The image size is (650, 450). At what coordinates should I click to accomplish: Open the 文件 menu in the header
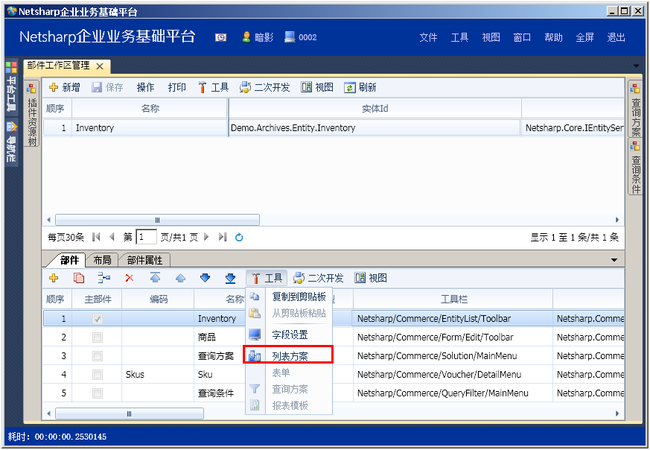(428, 38)
